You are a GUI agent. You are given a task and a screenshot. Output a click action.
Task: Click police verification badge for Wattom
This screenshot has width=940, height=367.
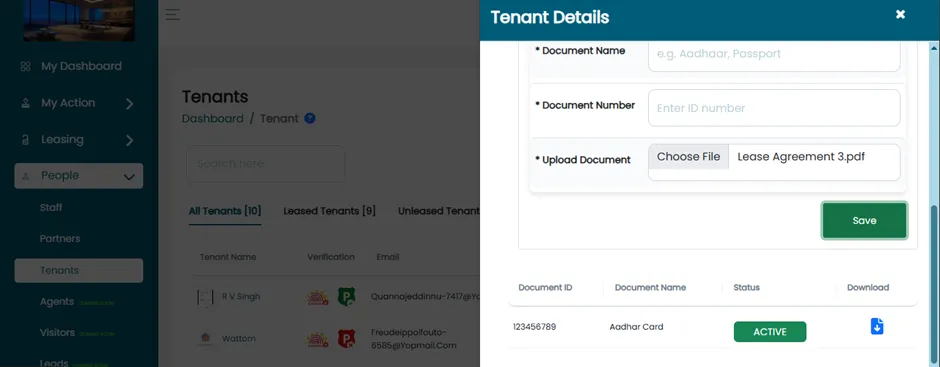[x=346, y=339]
